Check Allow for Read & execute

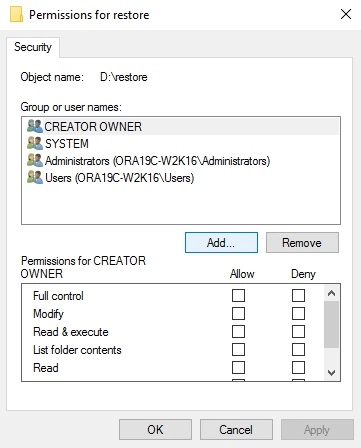(238, 332)
